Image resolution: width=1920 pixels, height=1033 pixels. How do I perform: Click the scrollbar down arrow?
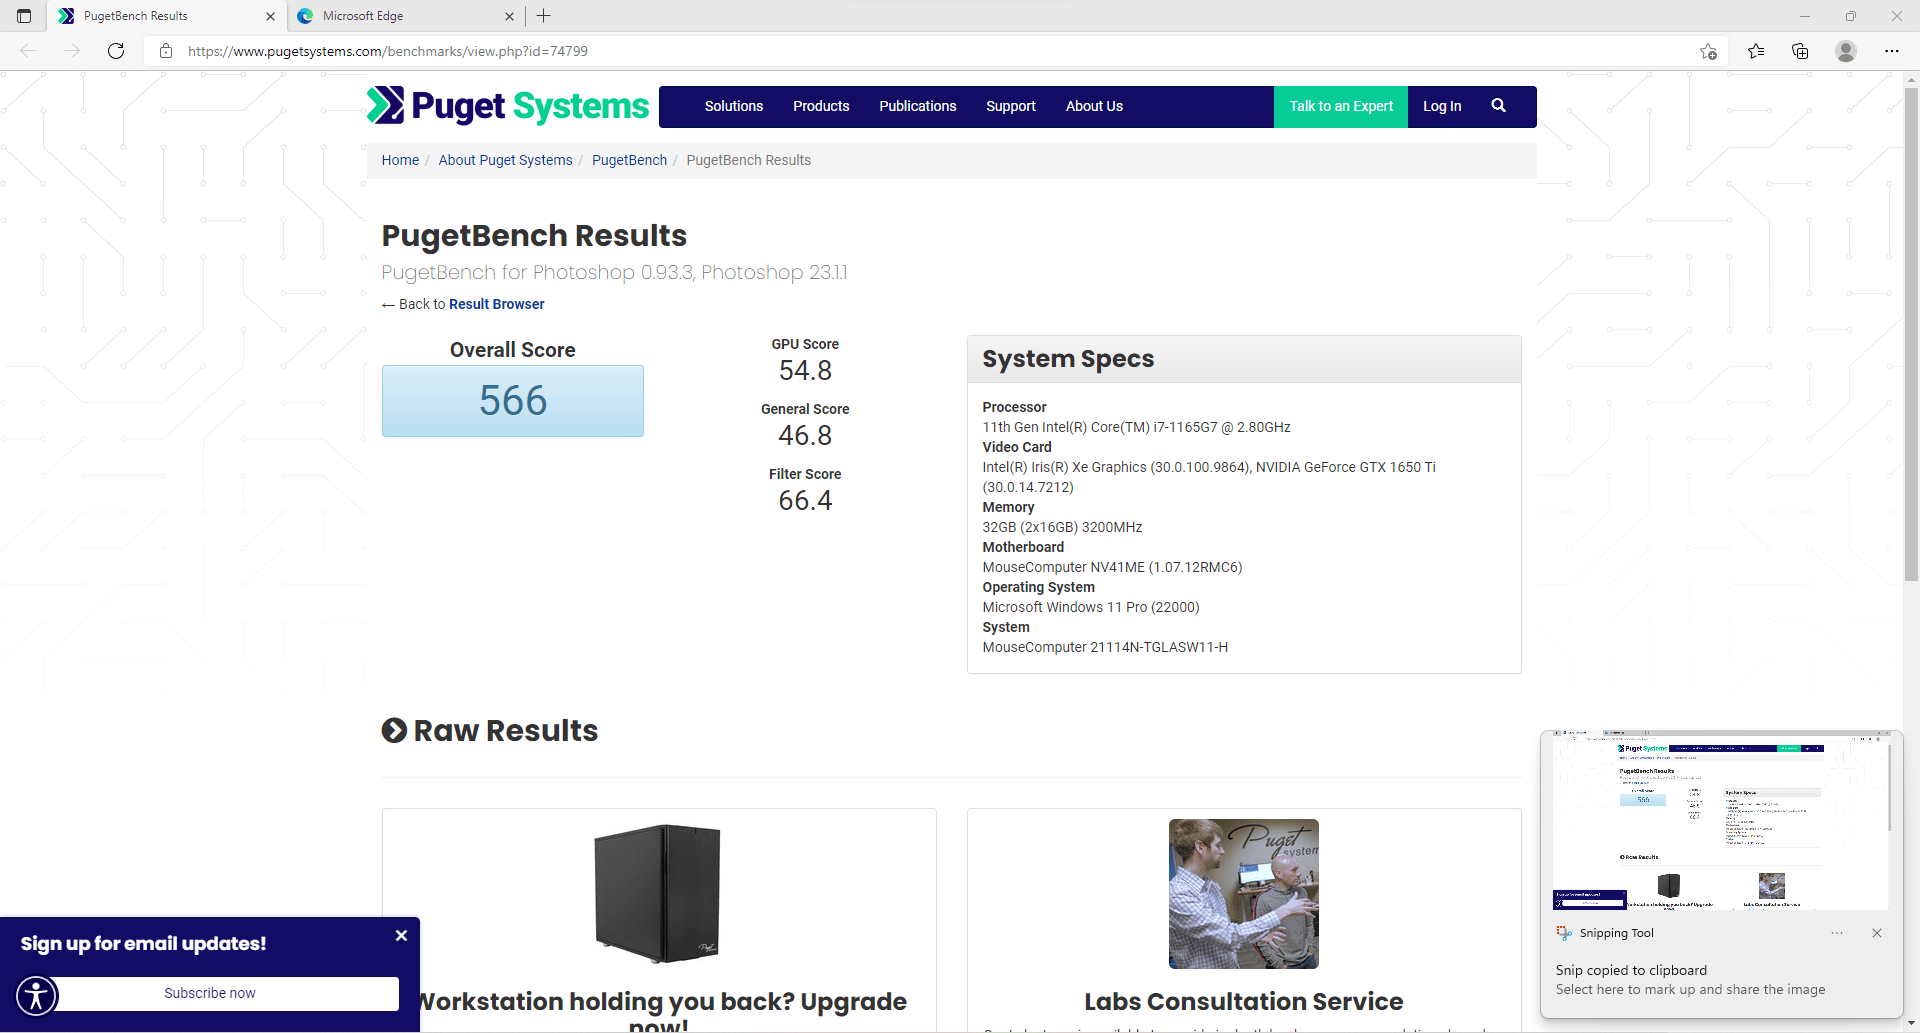[x=1911, y=1024]
